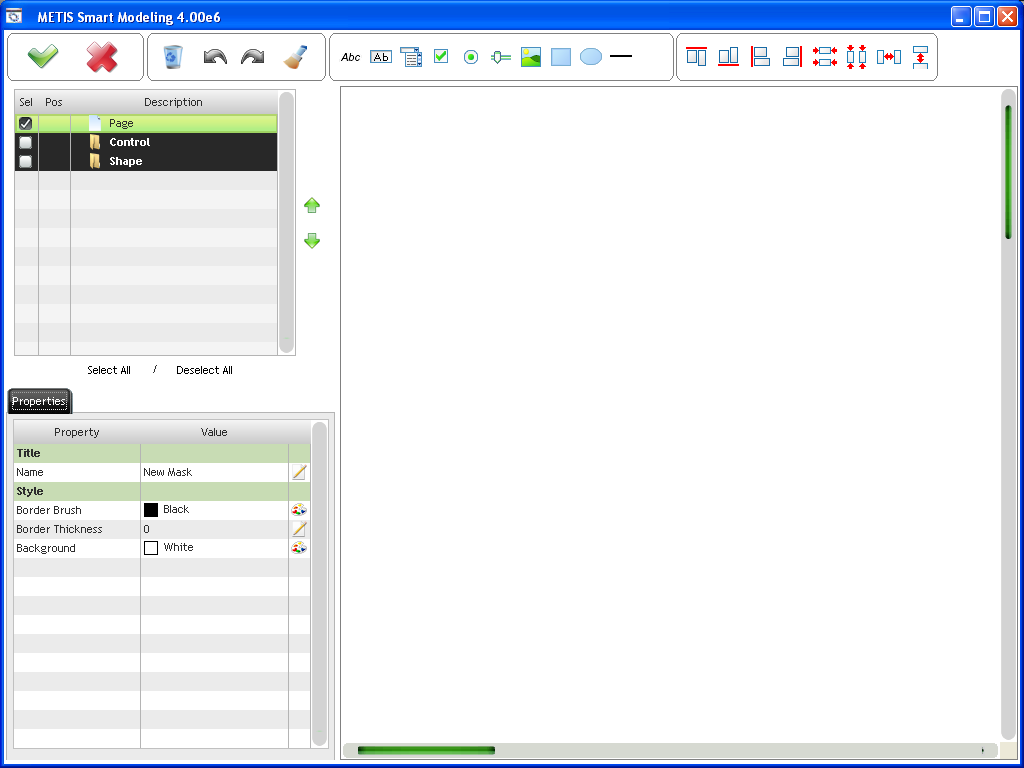Click the Description column header
Viewport: 1024px width, 768px height.
click(173, 103)
